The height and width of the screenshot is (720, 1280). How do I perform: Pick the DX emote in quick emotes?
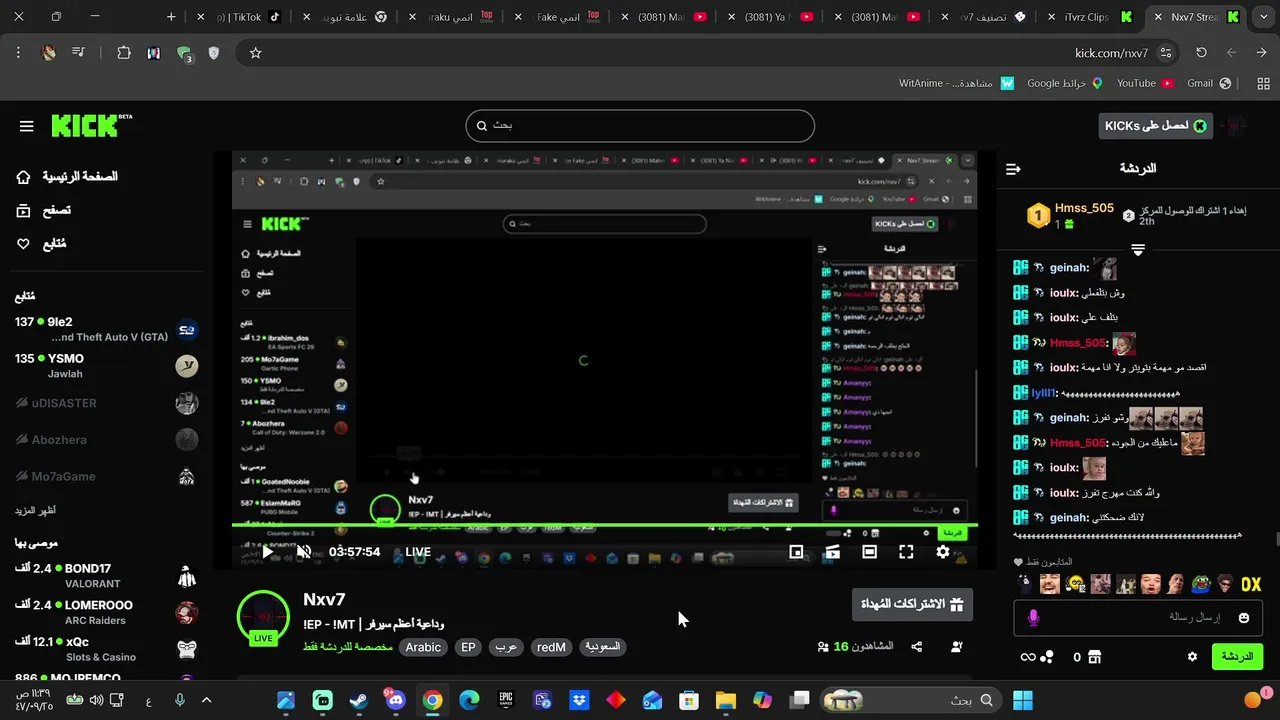tap(1251, 584)
